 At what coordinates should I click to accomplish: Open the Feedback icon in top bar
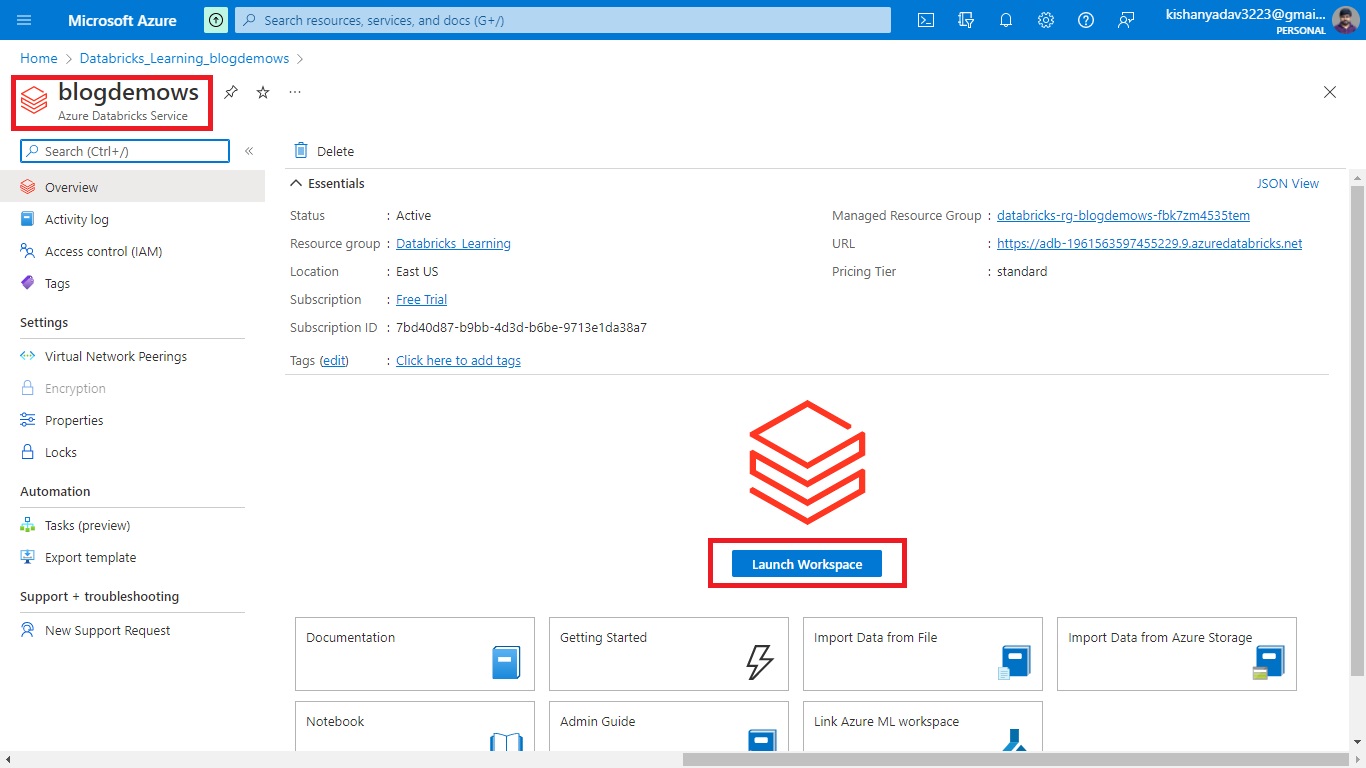1126,20
